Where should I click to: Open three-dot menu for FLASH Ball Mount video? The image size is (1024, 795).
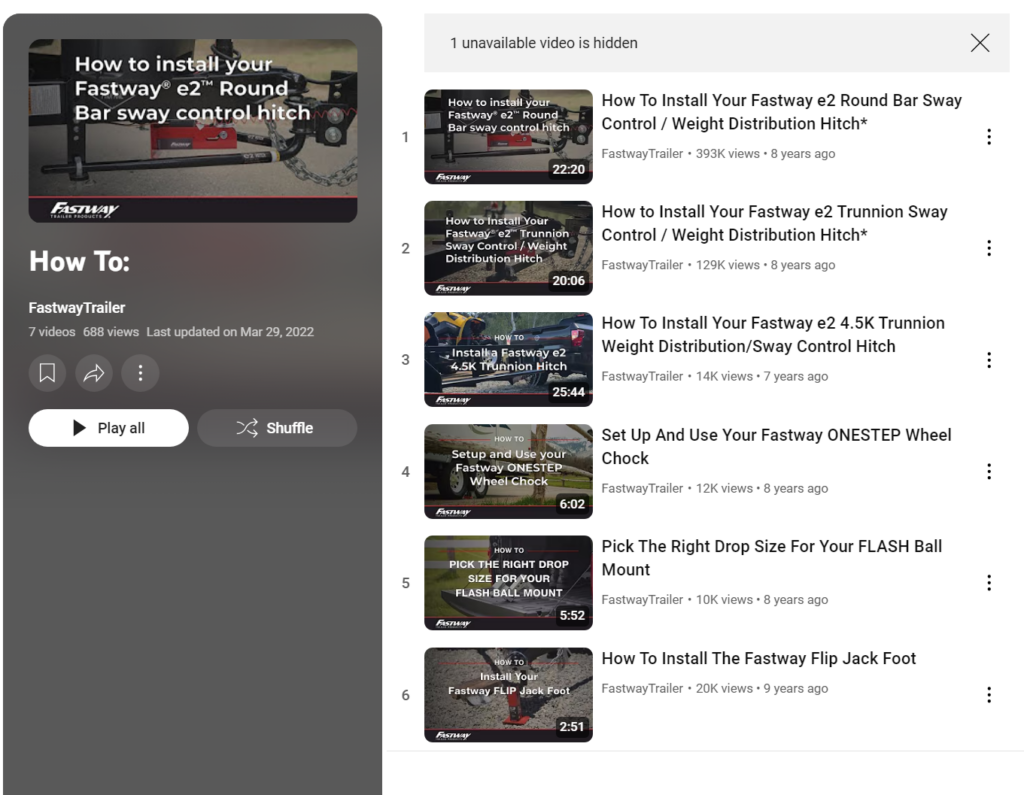[988, 583]
